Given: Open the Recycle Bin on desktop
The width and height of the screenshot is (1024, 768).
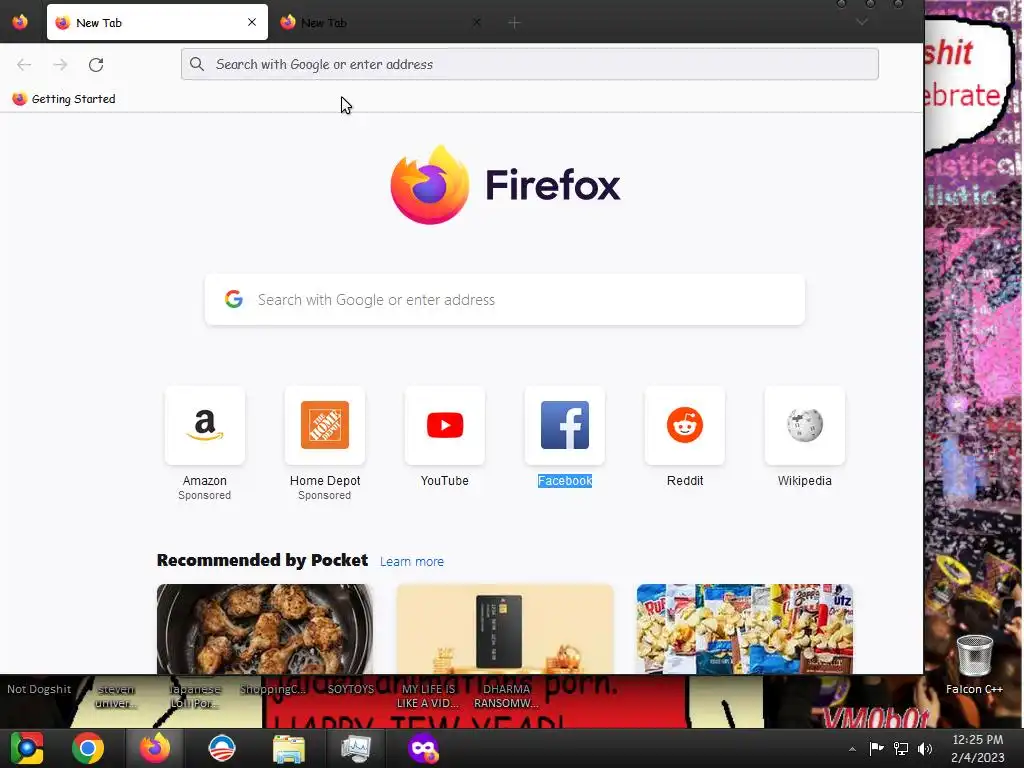Looking at the screenshot, I should (x=974, y=655).
